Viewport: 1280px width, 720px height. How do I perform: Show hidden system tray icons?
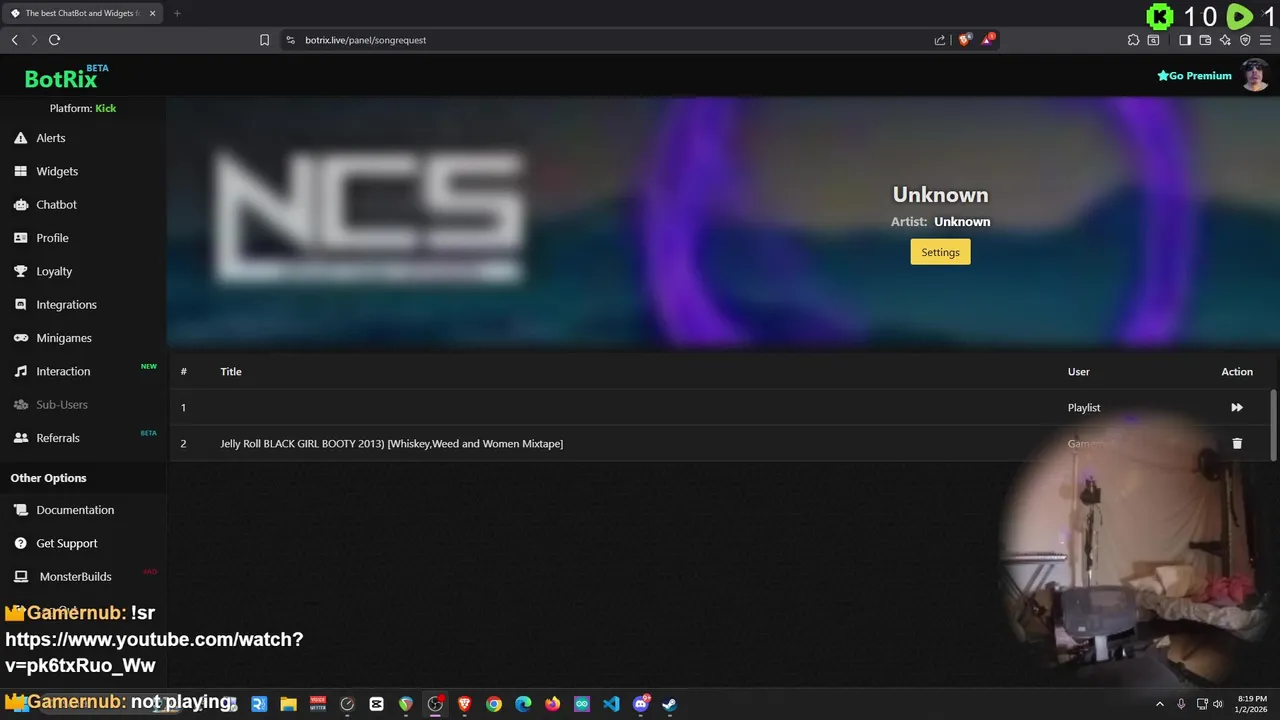click(1160, 704)
